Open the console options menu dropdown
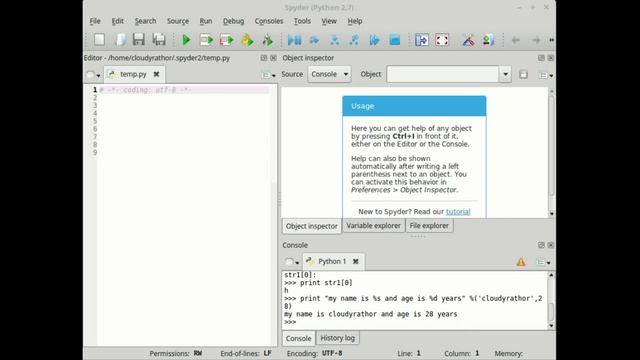Viewport: 640px width, 360px height. pos(543,262)
